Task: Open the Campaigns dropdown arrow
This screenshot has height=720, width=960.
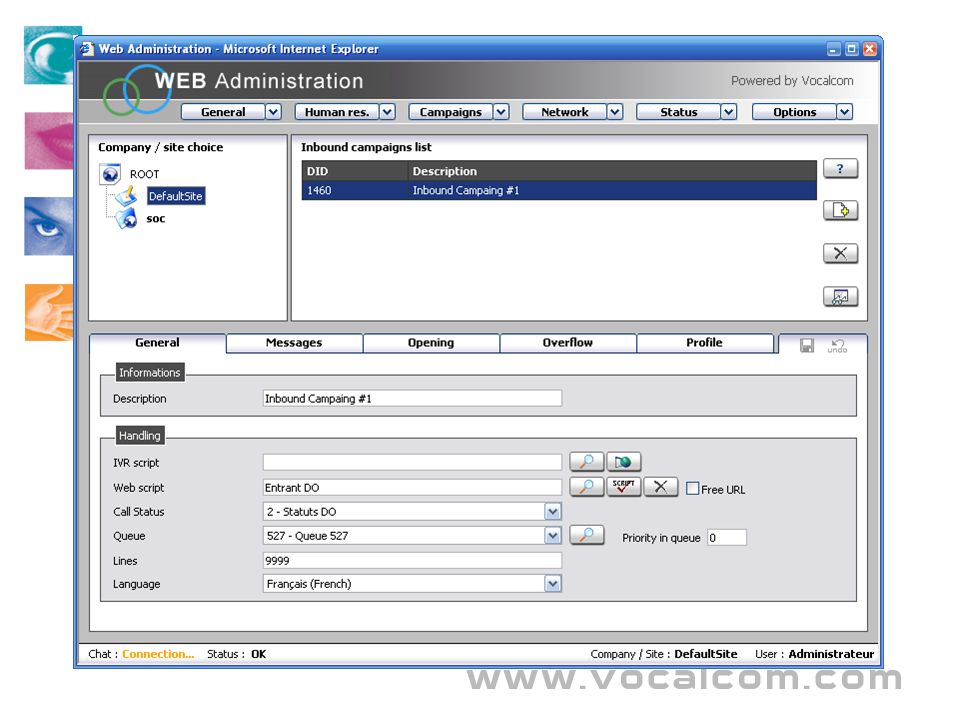Action: (501, 112)
